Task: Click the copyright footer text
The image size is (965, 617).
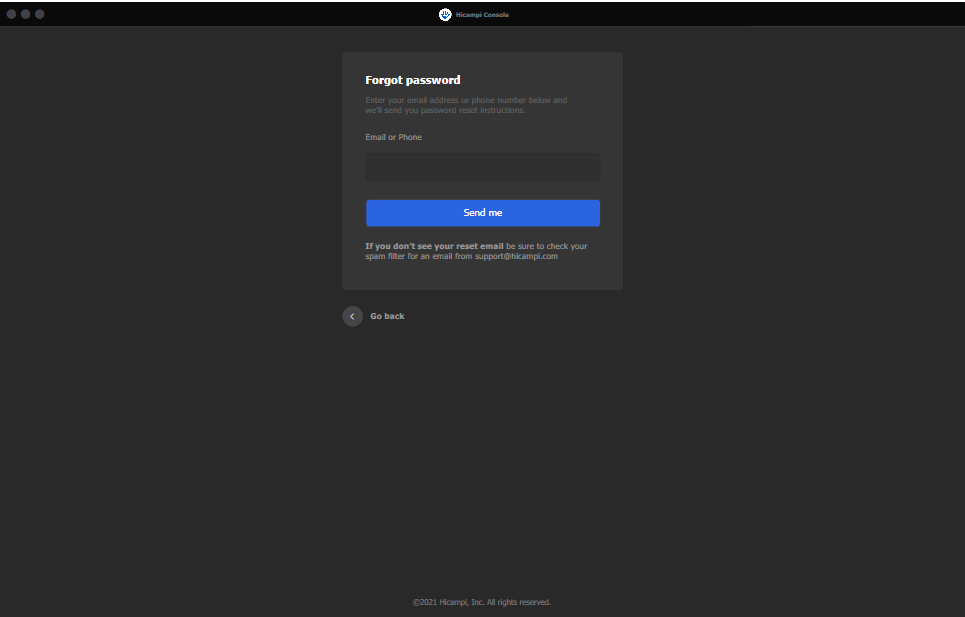Action: [482, 602]
